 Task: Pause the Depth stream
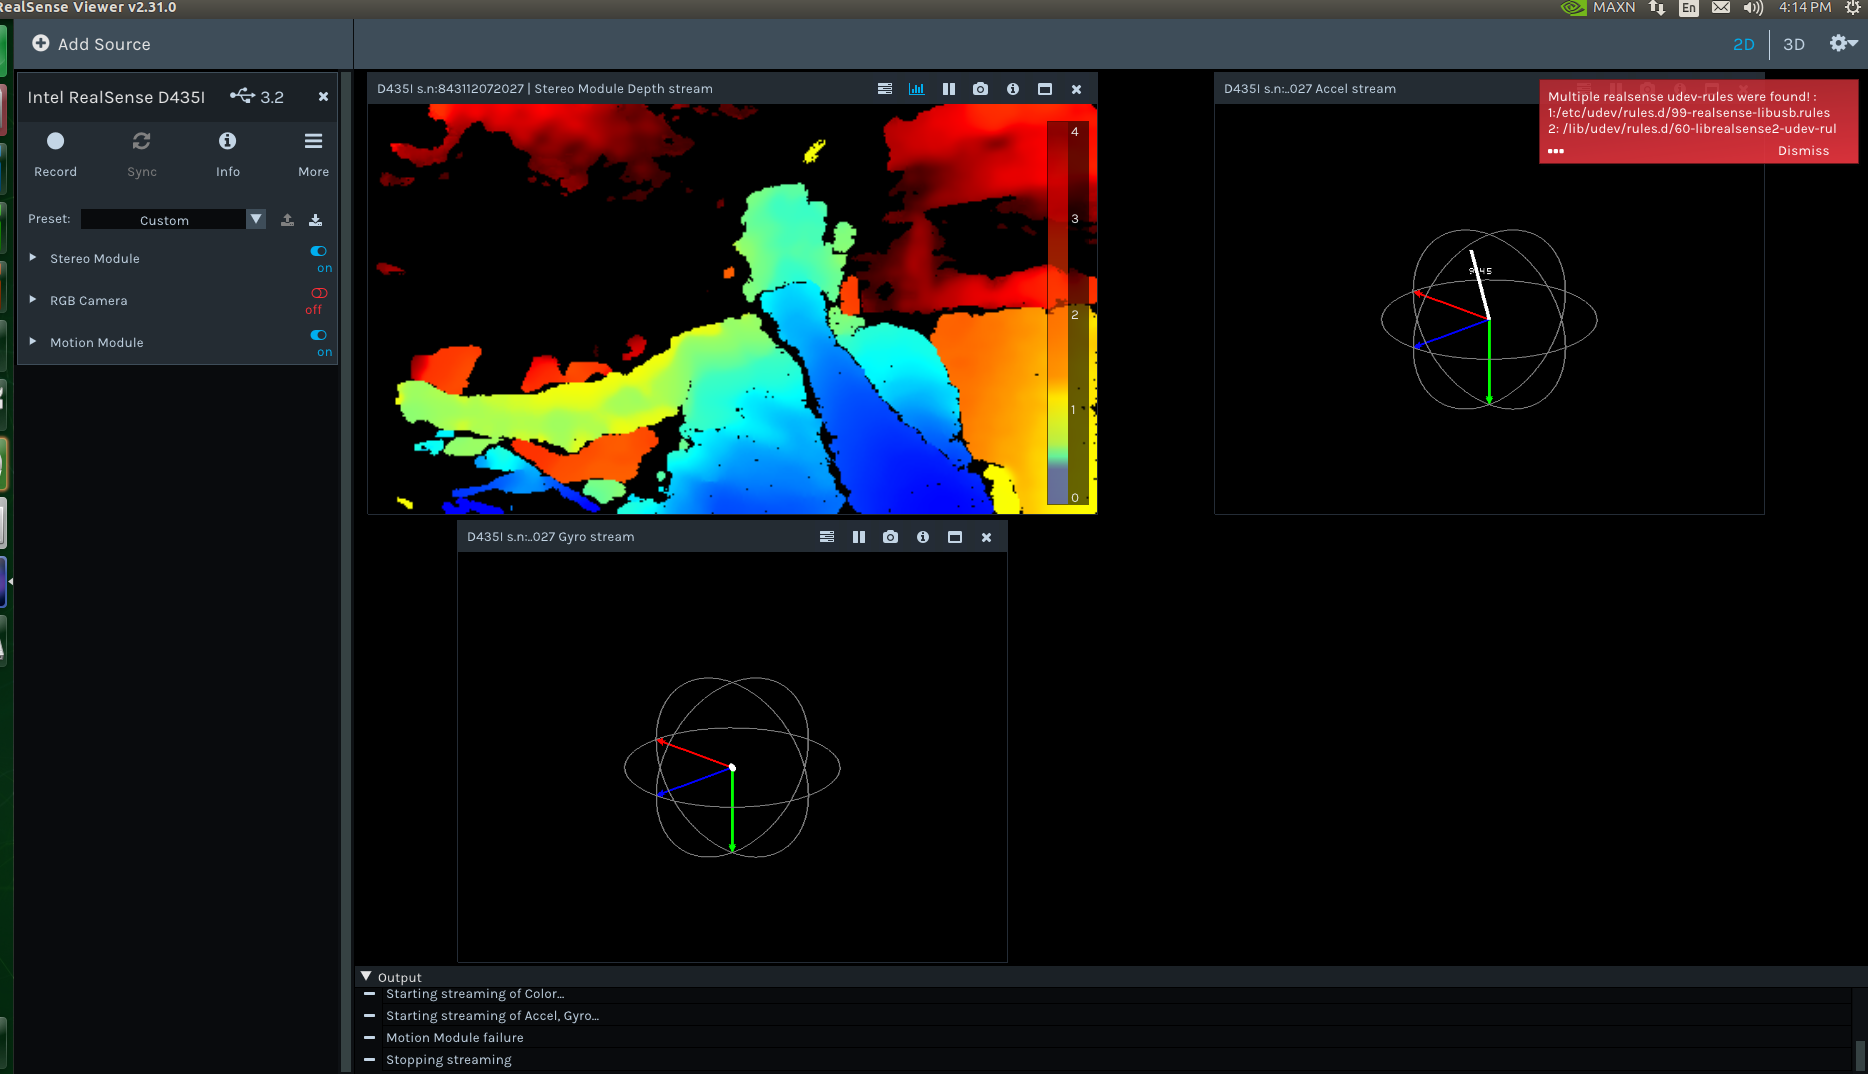[949, 89]
